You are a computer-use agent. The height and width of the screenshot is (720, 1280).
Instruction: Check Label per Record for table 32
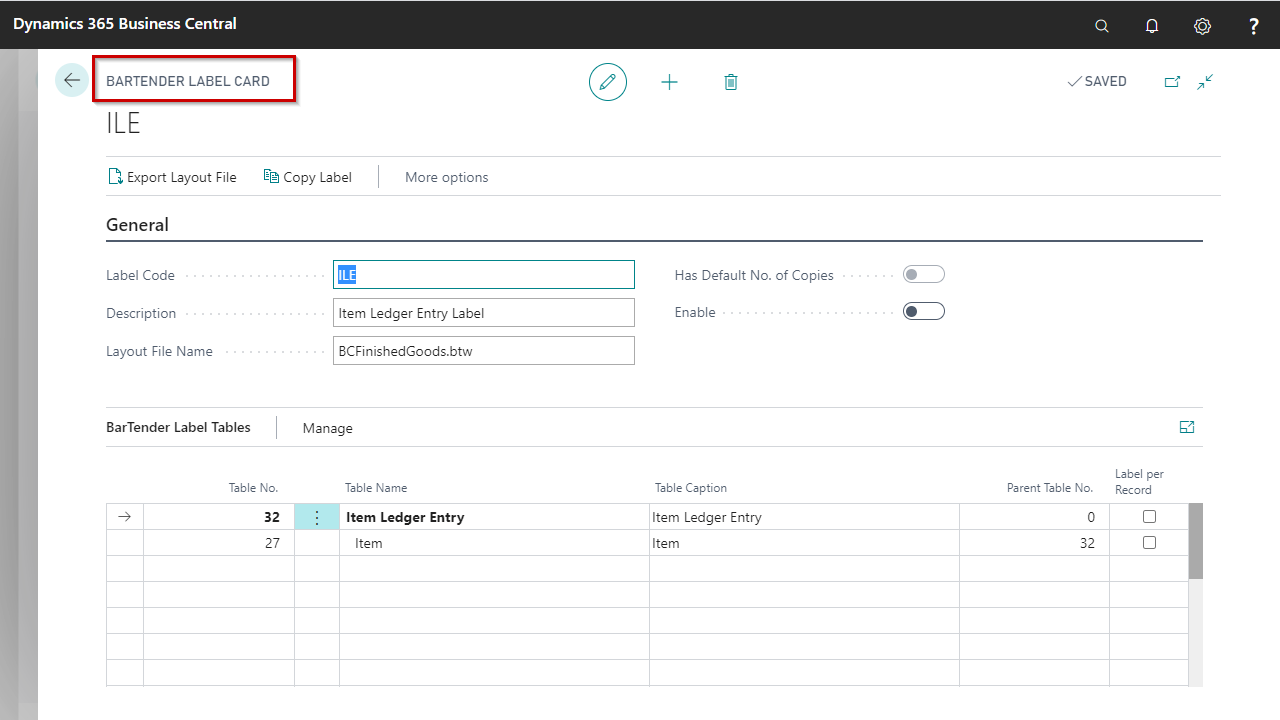click(1149, 517)
